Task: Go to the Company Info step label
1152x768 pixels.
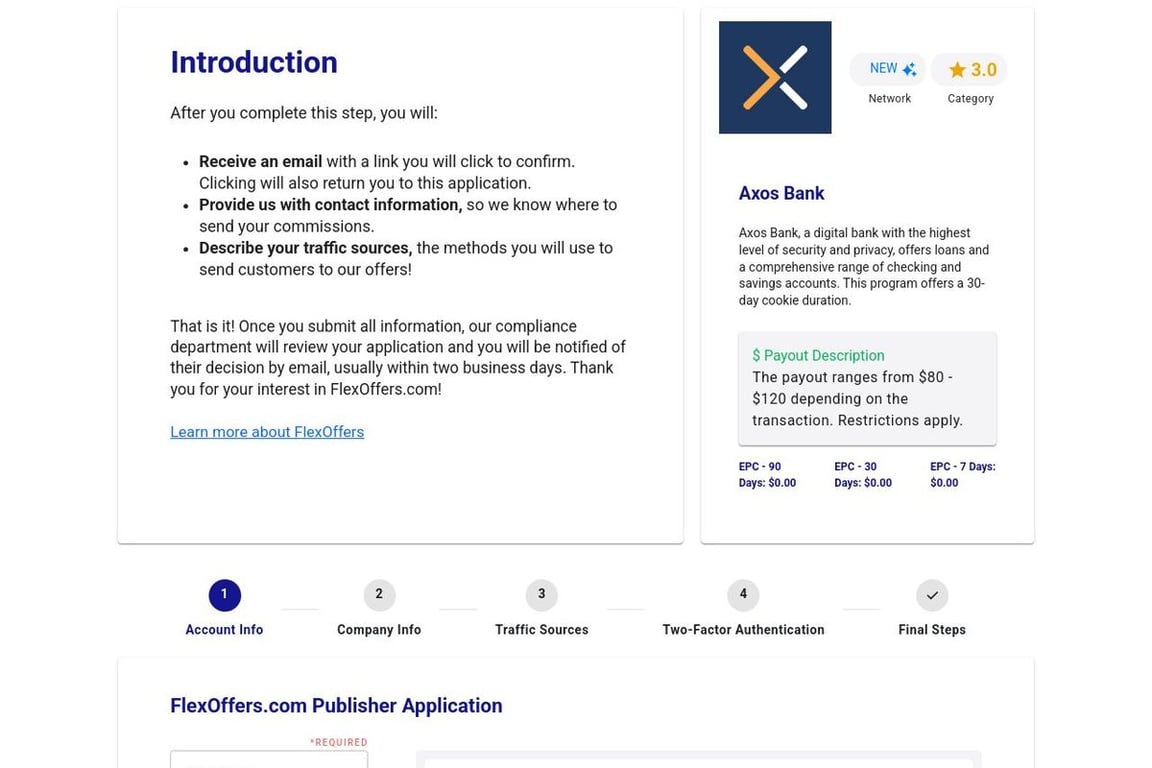Action: pos(379,630)
